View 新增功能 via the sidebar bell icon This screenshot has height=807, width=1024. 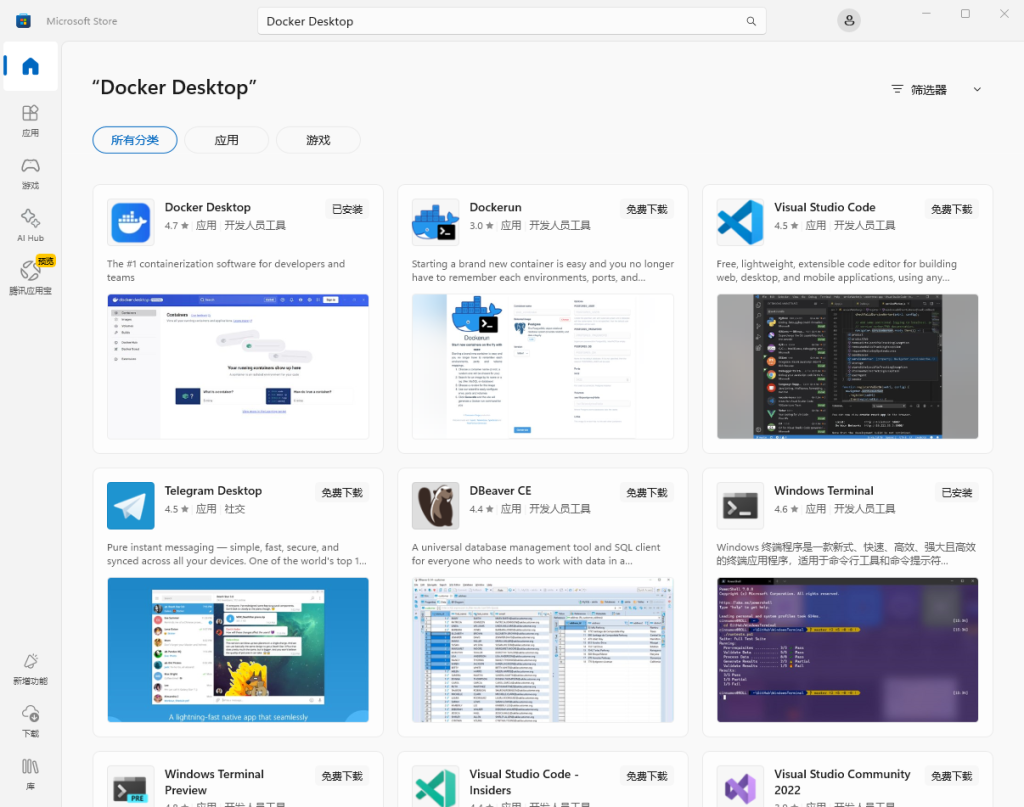tap(30, 669)
